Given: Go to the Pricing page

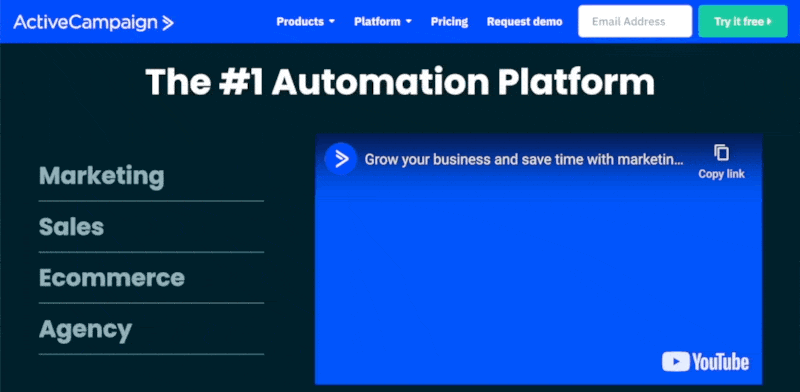Looking at the screenshot, I should click(x=449, y=21).
